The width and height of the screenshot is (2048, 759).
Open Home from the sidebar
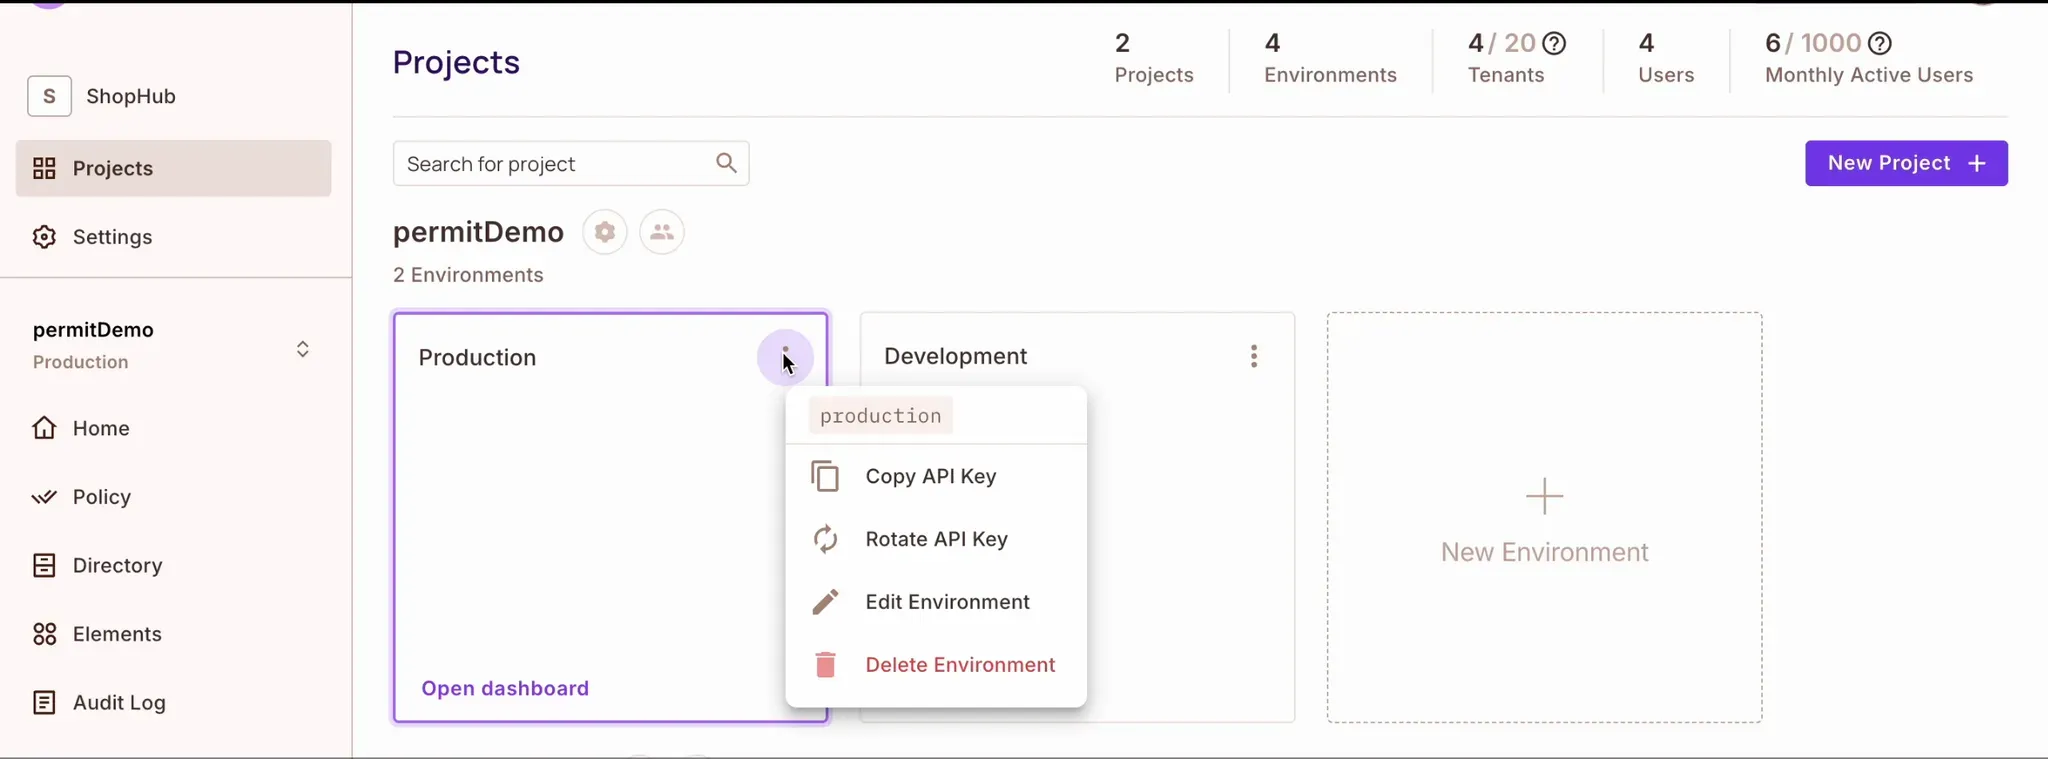point(100,428)
